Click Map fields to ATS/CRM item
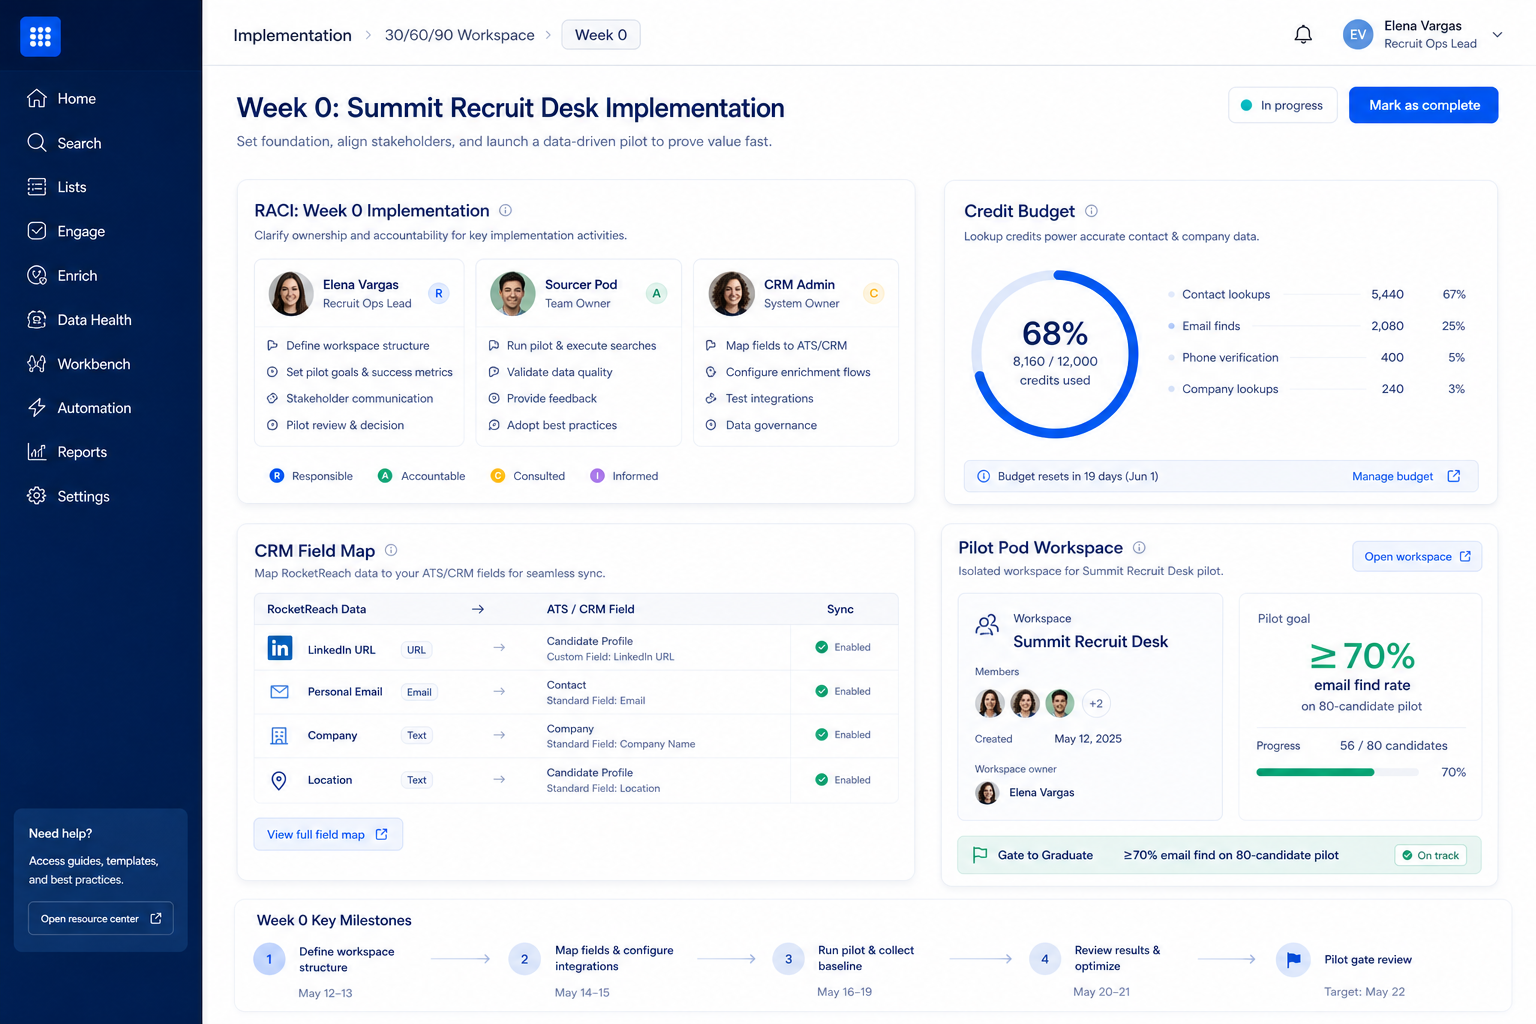1536x1024 pixels. click(x=776, y=346)
